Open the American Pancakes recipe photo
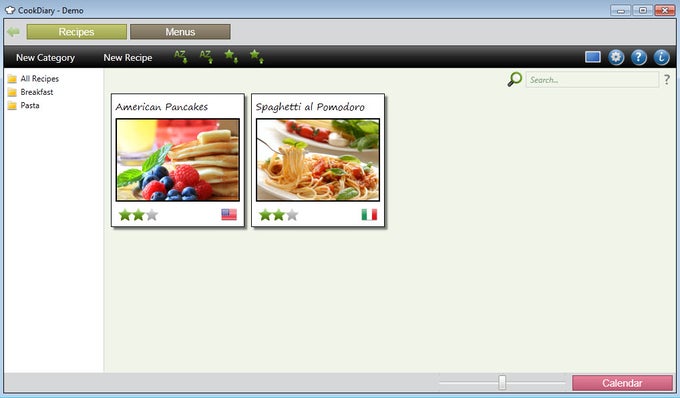Screen dimensions: 680x398 tap(177, 160)
